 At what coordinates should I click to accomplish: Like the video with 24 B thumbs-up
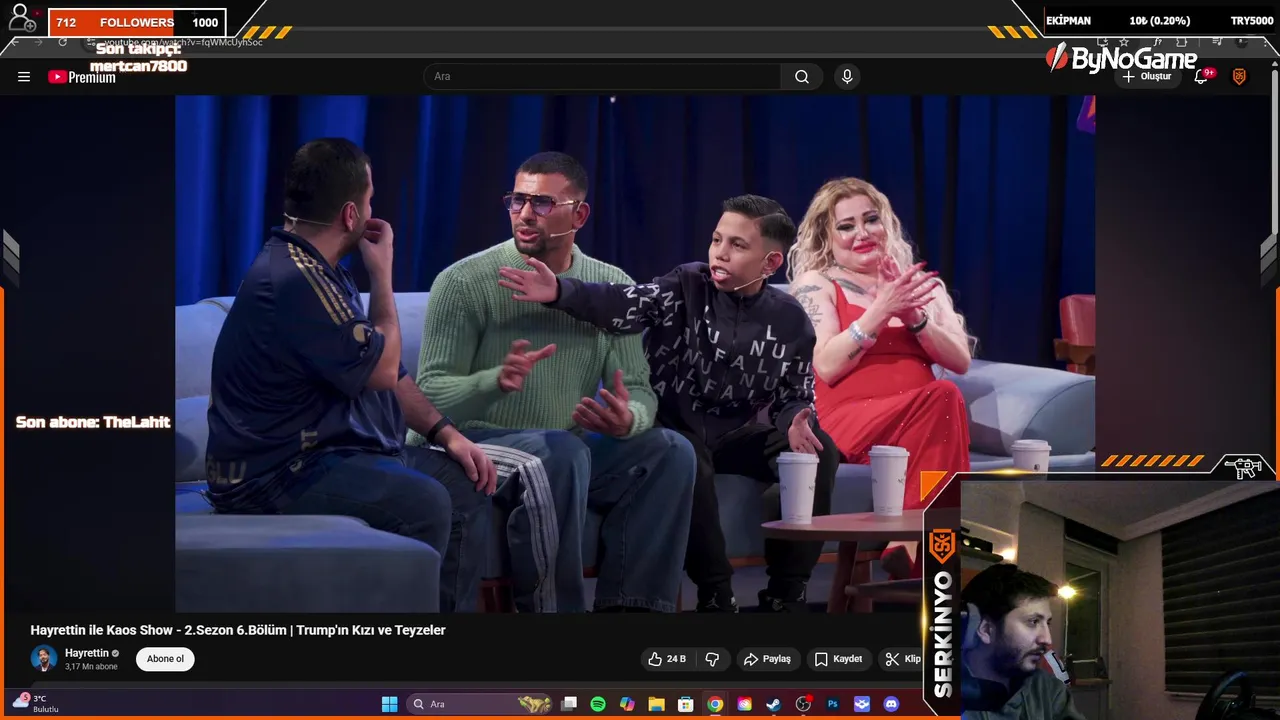coord(667,659)
